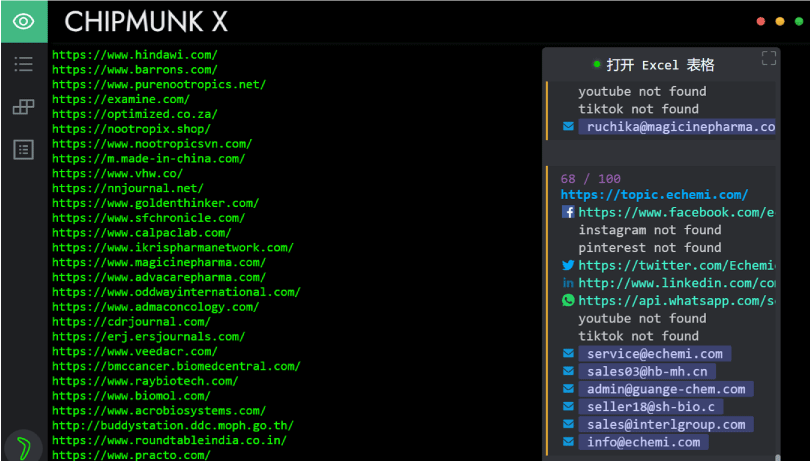
Task: Click mail icon beside sales03@hb-mh.cn
Action: (568, 371)
